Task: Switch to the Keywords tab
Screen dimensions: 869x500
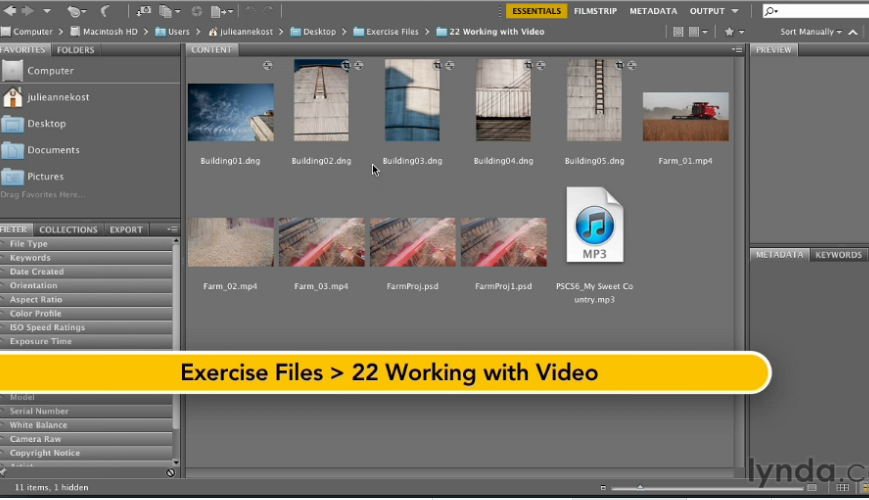Action: 839,255
